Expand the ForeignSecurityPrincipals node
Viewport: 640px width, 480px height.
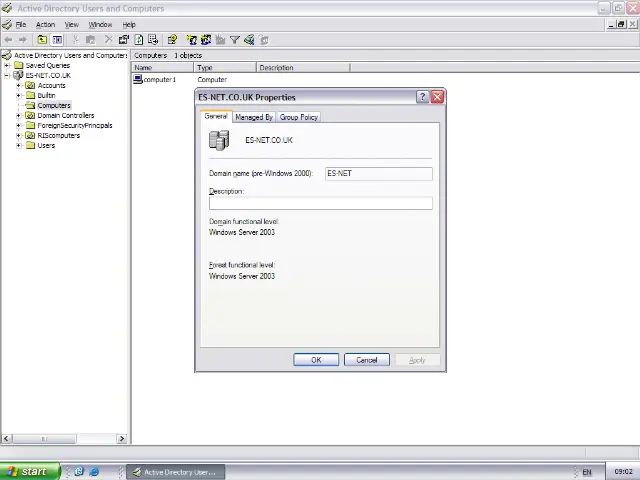18,125
